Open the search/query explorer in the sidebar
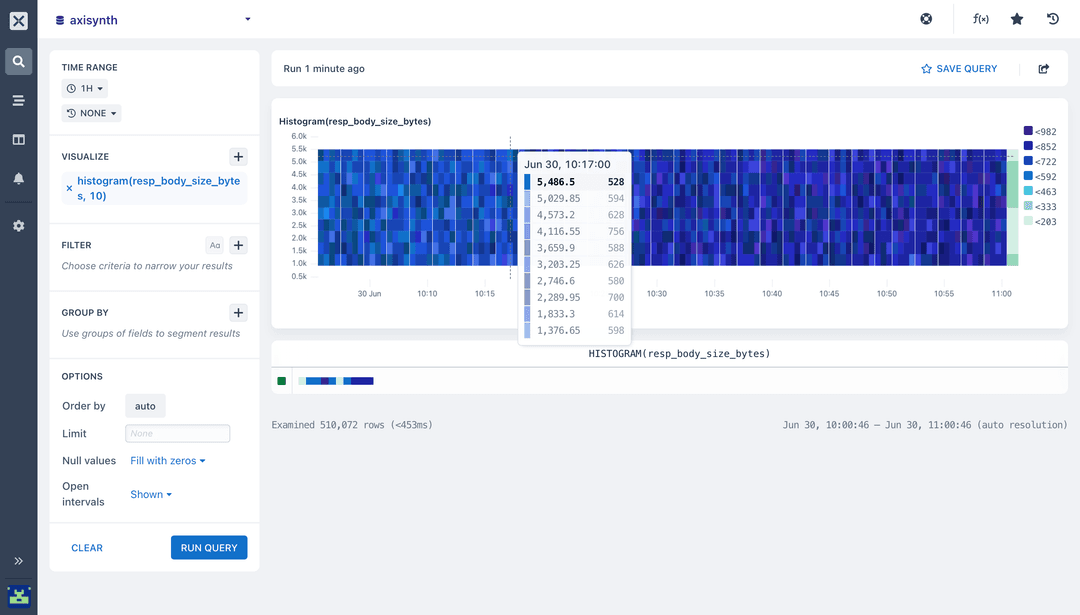Image resolution: width=1080 pixels, height=615 pixels. (x=18, y=61)
